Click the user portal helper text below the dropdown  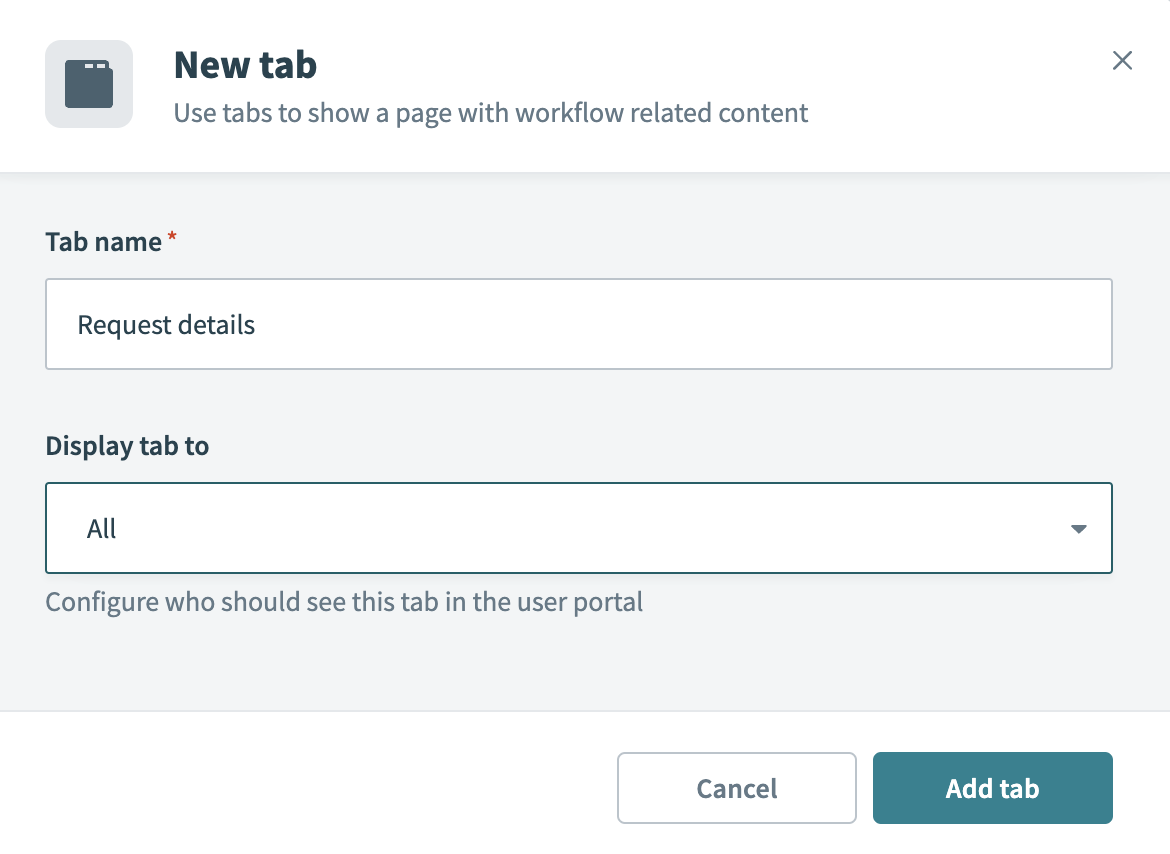343,602
